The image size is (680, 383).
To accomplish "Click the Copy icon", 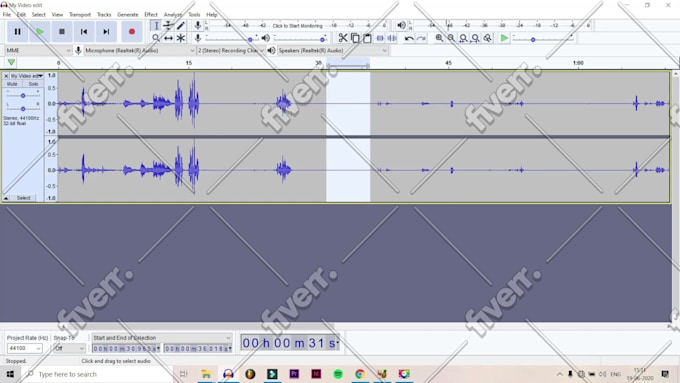I will click(x=355, y=38).
